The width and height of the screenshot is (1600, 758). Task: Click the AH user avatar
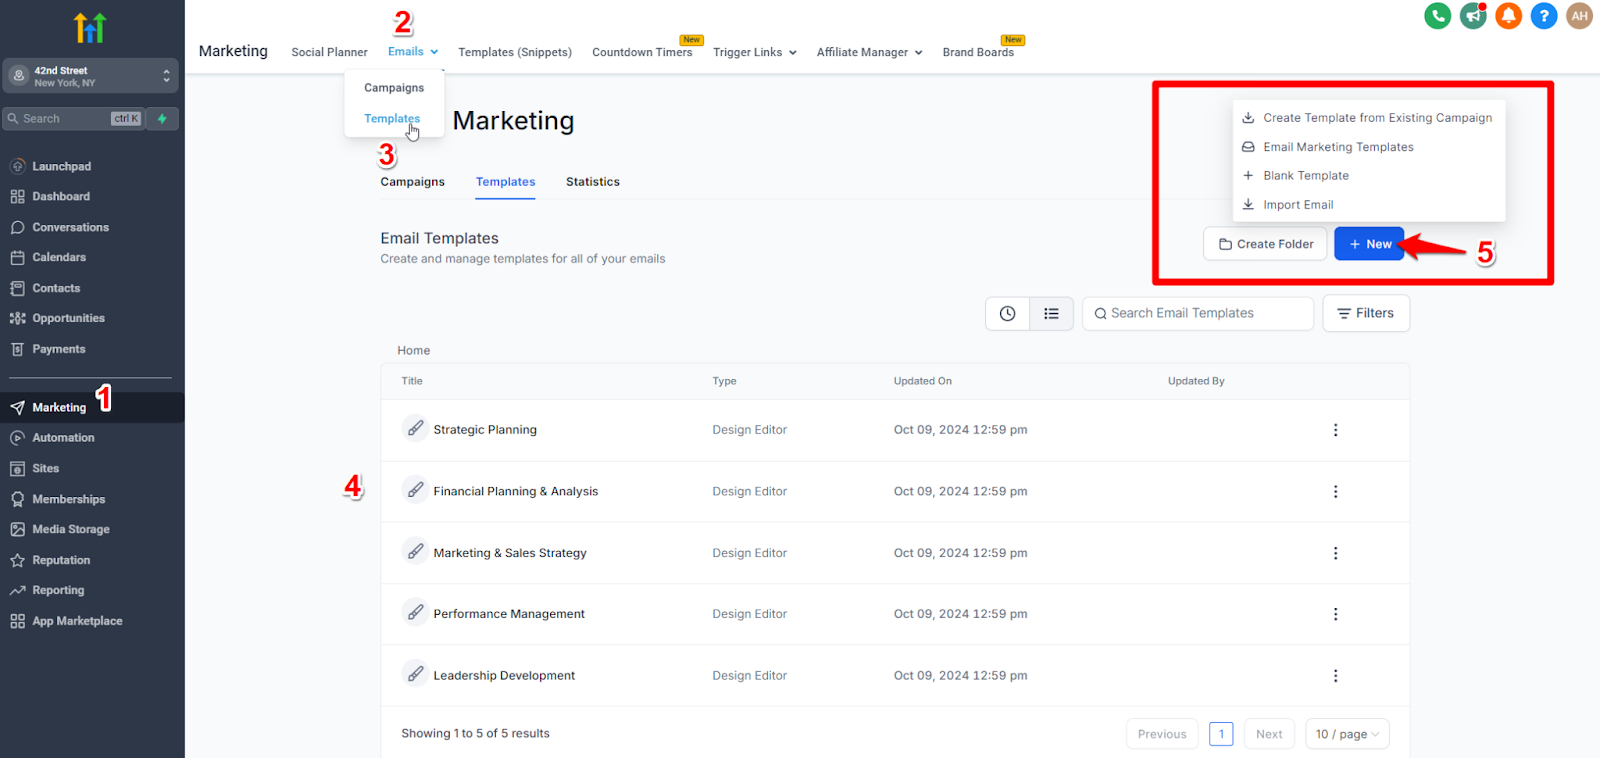pos(1579,16)
